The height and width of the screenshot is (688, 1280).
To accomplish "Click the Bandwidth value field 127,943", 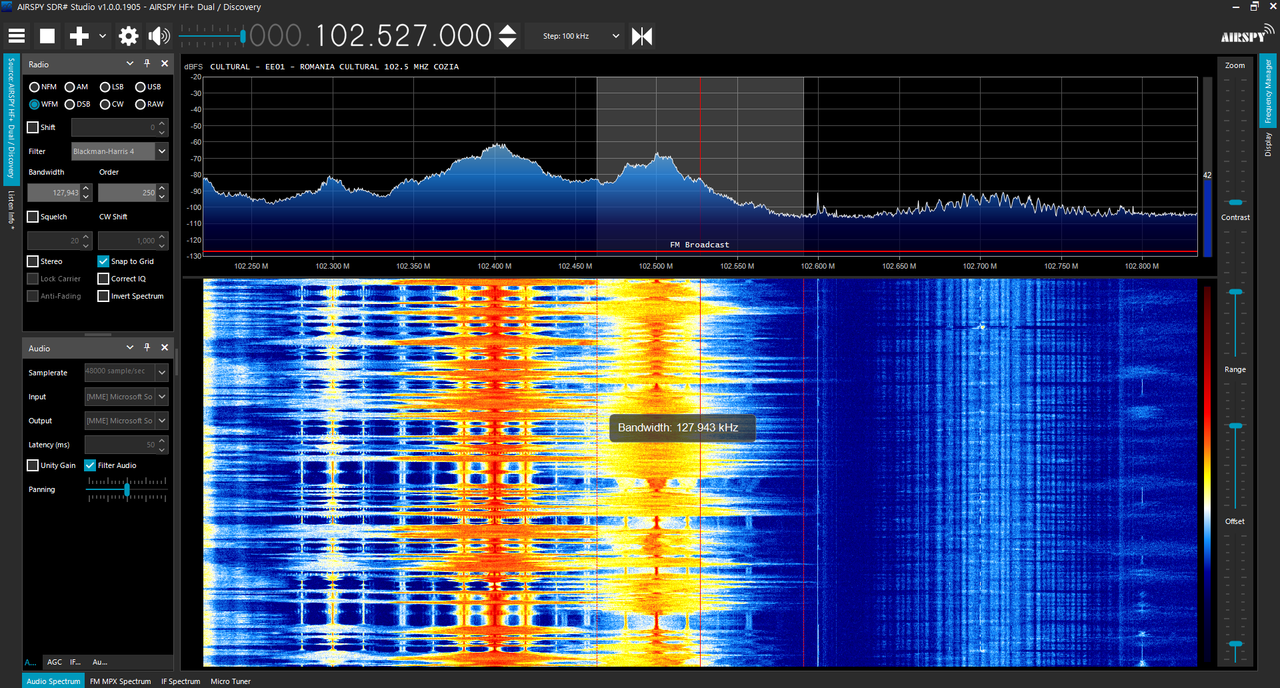I will tap(54, 192).
